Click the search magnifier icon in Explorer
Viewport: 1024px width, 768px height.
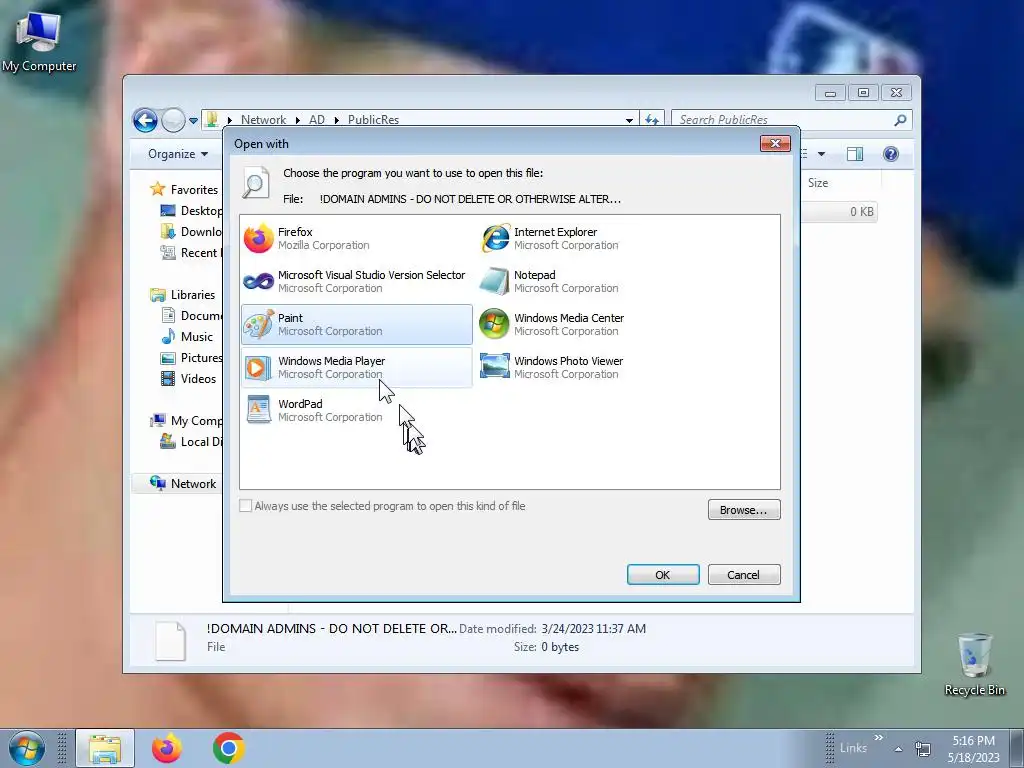point(901,120)
